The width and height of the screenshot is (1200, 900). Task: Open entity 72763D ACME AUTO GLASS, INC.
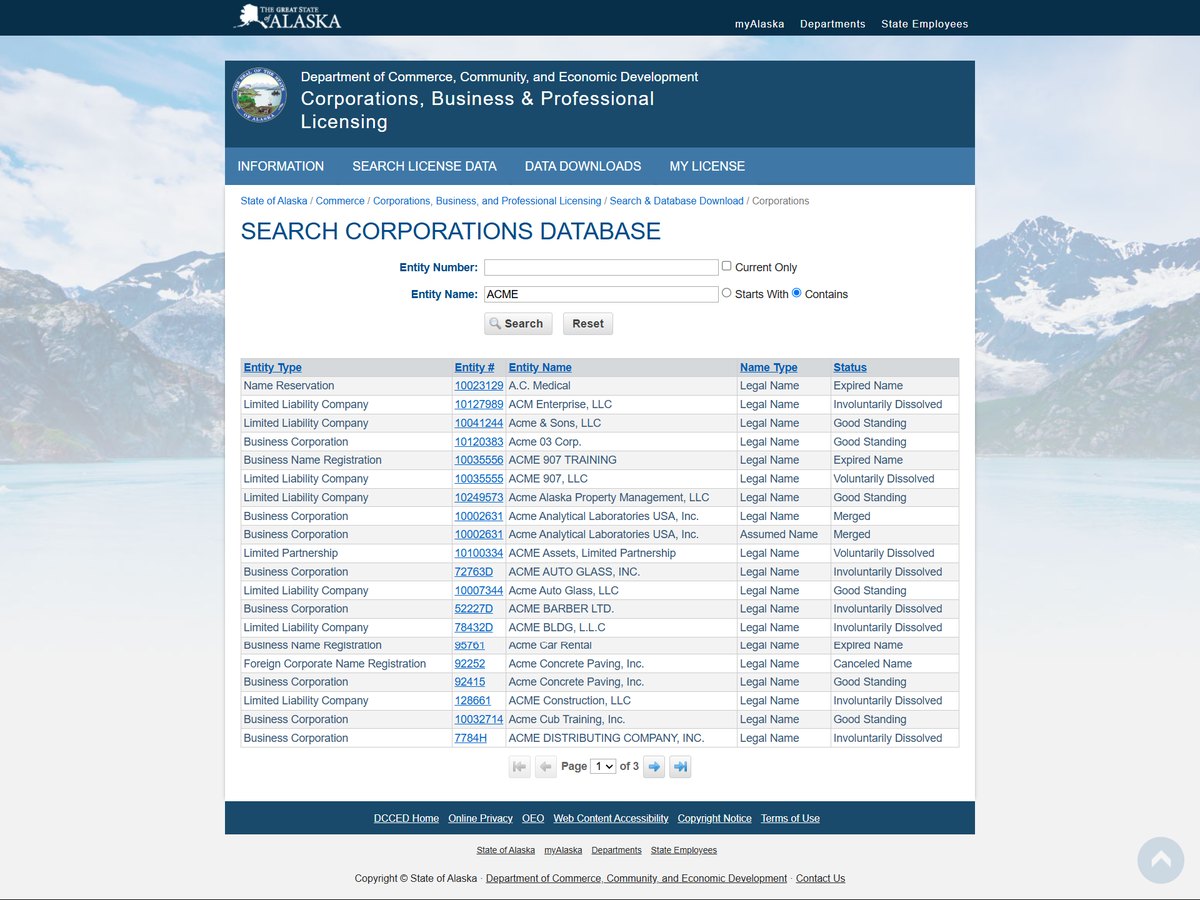(474, 572)
